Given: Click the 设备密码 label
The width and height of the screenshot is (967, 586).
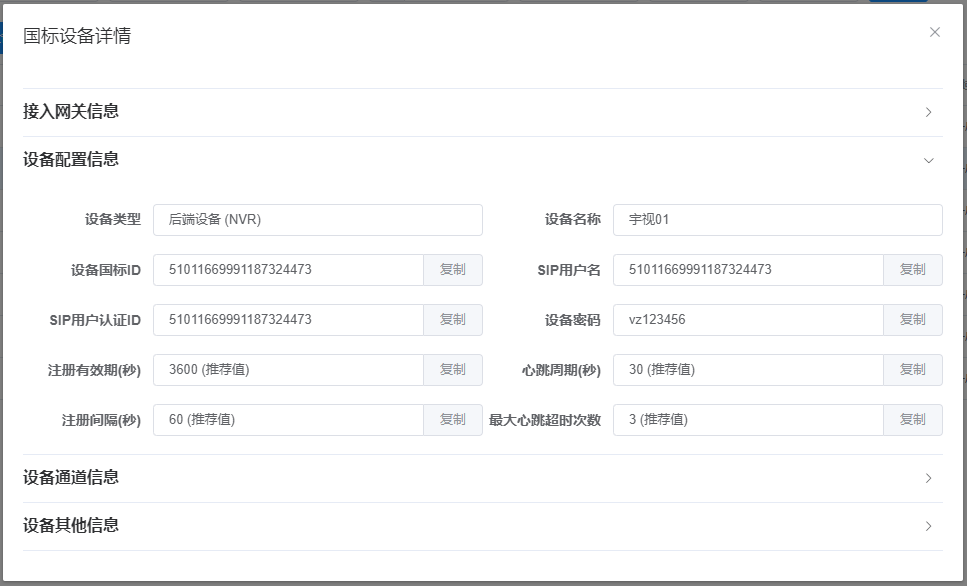Looking at the screenshot, I should (x=573, y=320).
